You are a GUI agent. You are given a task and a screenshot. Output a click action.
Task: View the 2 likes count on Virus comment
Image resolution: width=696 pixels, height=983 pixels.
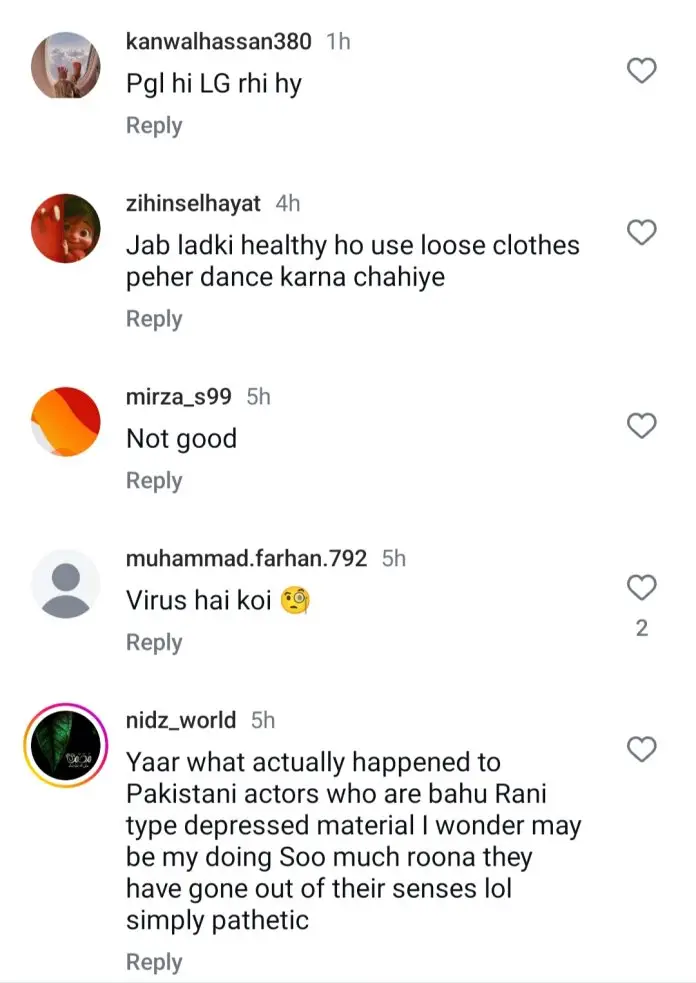point(642,628)
